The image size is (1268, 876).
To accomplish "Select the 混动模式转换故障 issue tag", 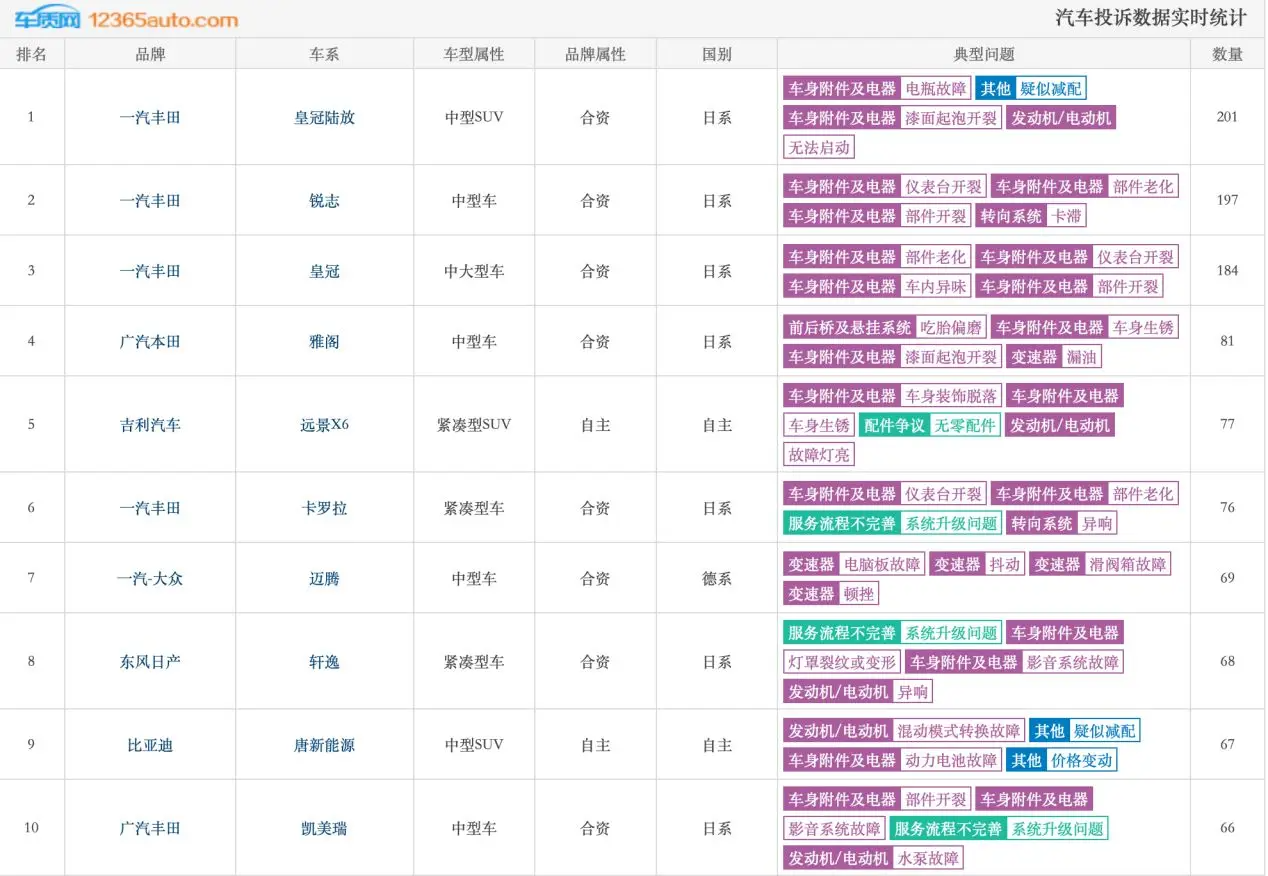I will (958, 731).
